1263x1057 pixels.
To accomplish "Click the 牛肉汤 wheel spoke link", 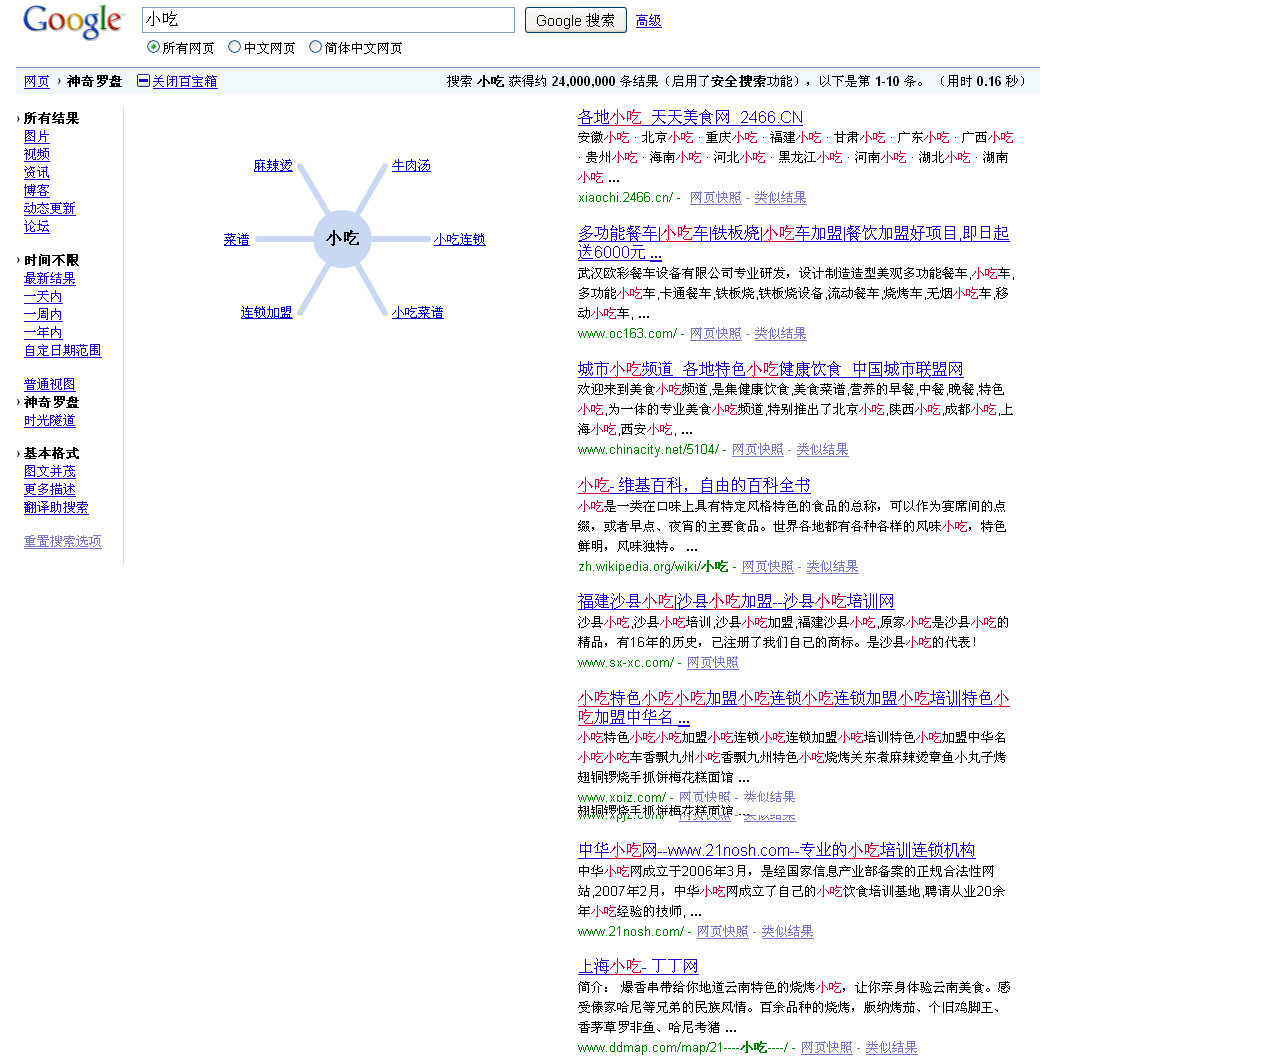I will (x=411, y=166).
